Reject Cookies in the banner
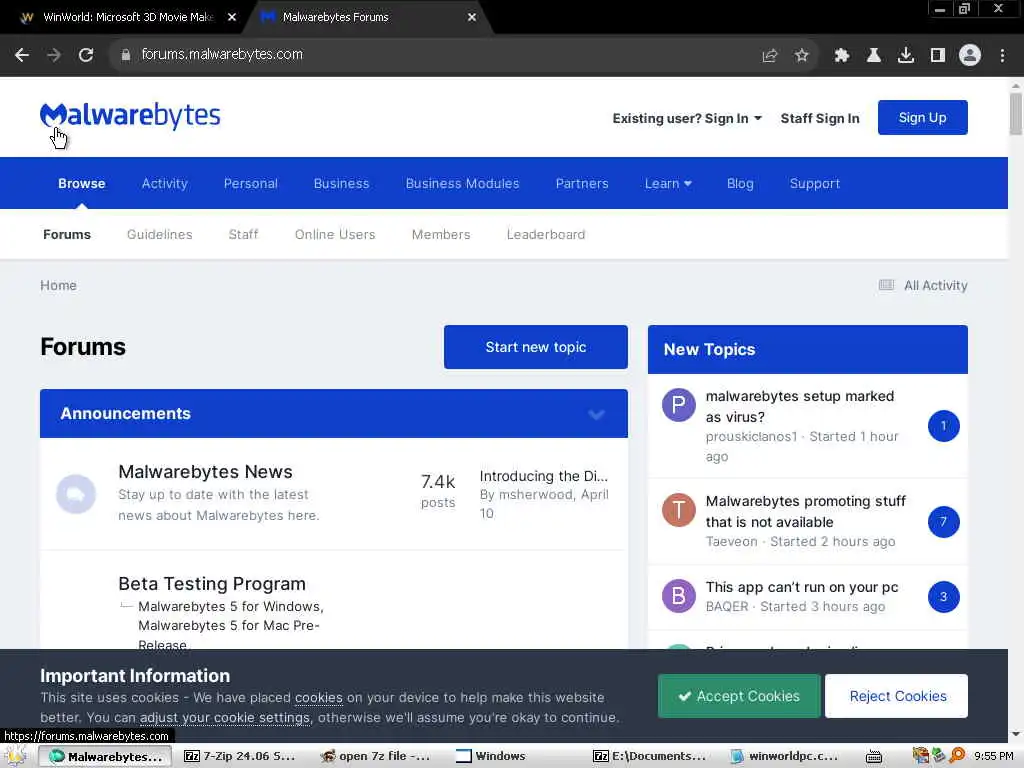The height and width of the screenshot is (768, 1024). point(897,696)
